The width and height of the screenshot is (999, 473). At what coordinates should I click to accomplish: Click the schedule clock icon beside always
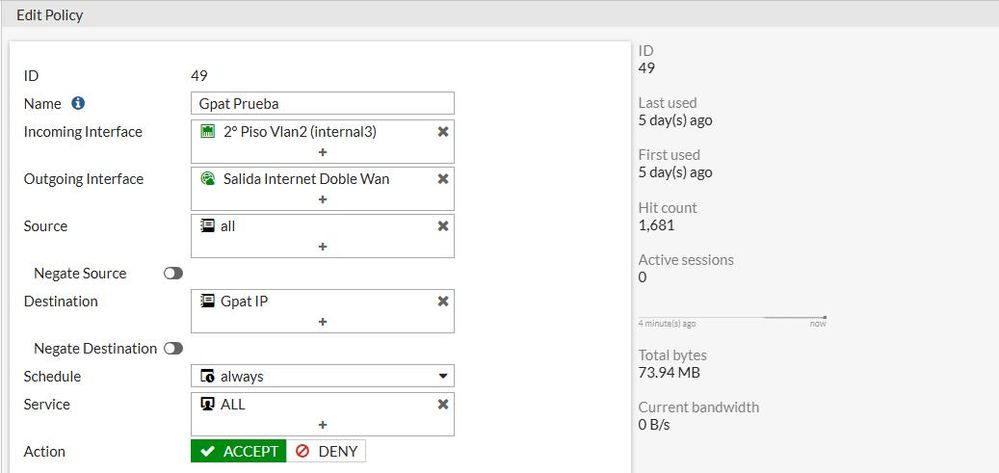tap(208, 377)
